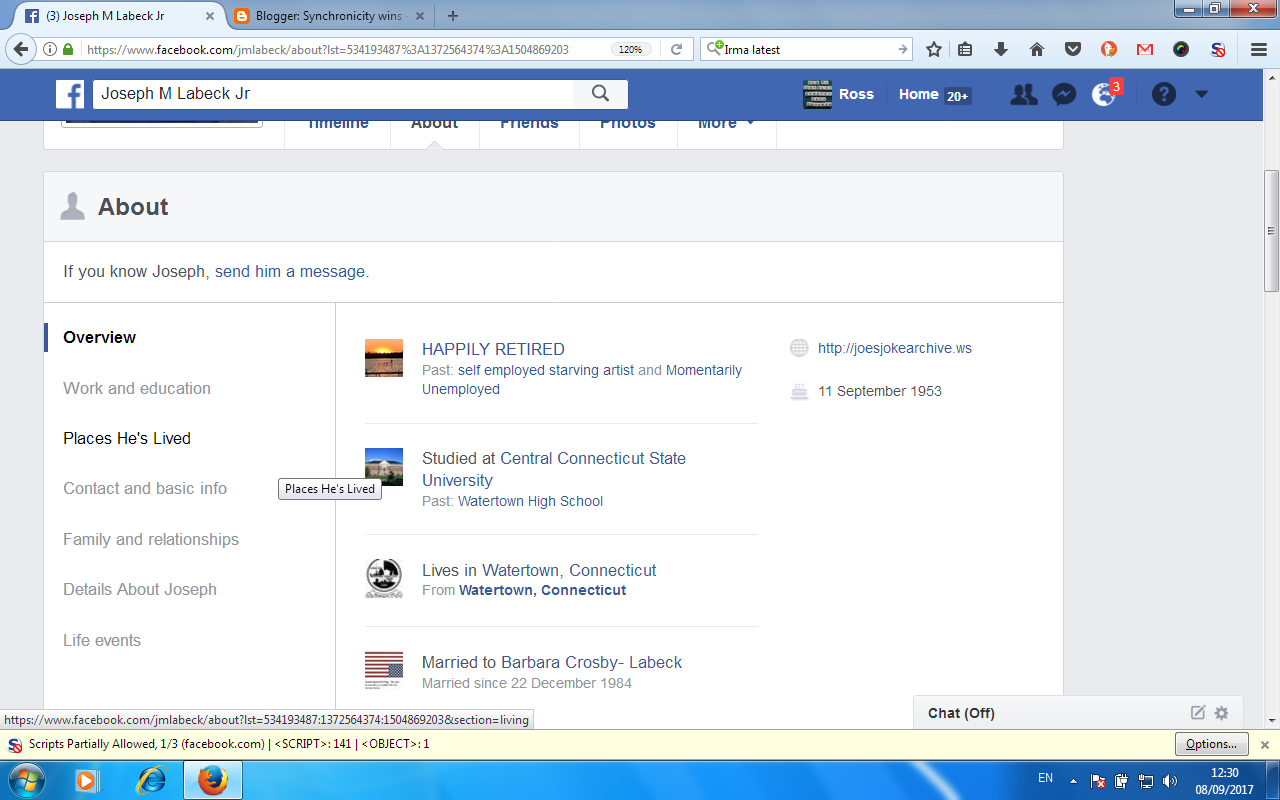Viewport: 1280px width, 800px height.
Task: Open the bookmarks list icon
Action: coord(965,49)
